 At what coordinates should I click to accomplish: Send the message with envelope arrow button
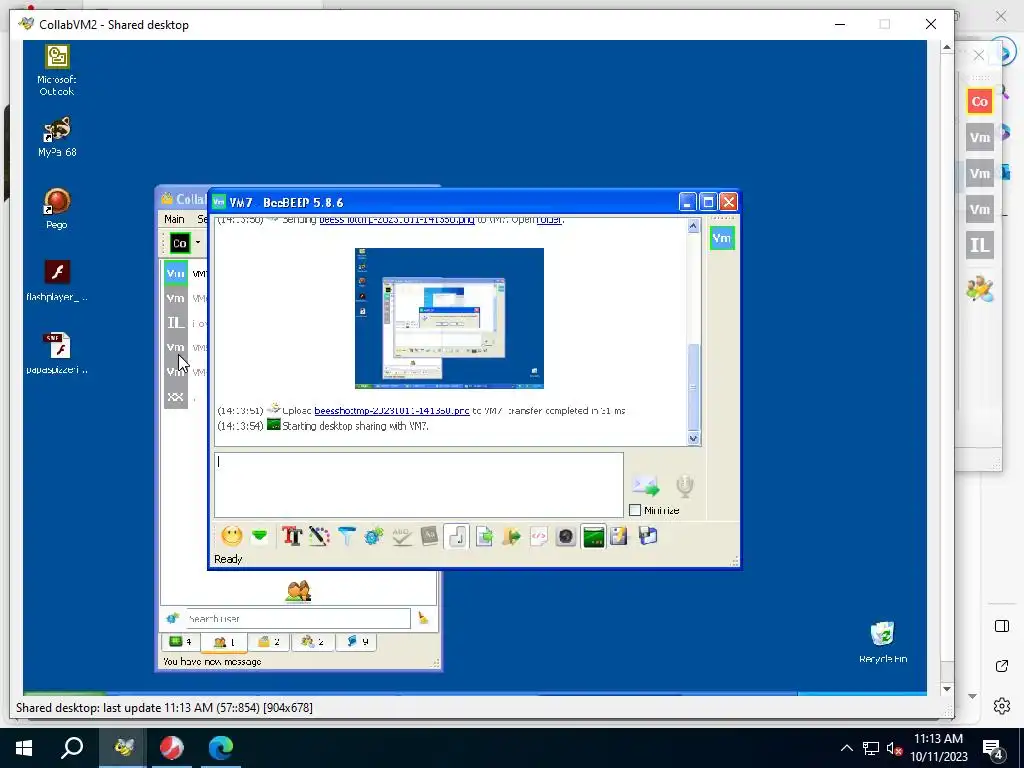(645, 485)
